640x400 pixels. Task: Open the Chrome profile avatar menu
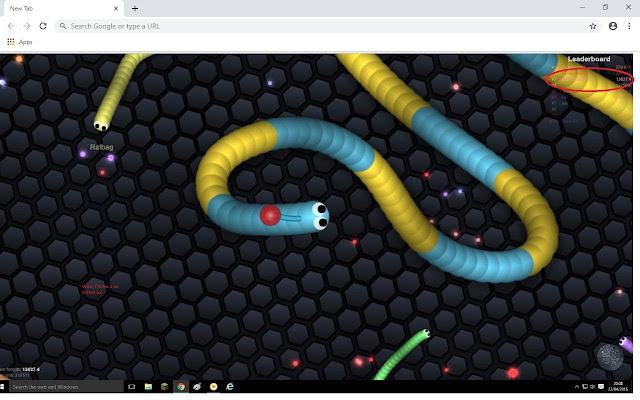(613, 26)
